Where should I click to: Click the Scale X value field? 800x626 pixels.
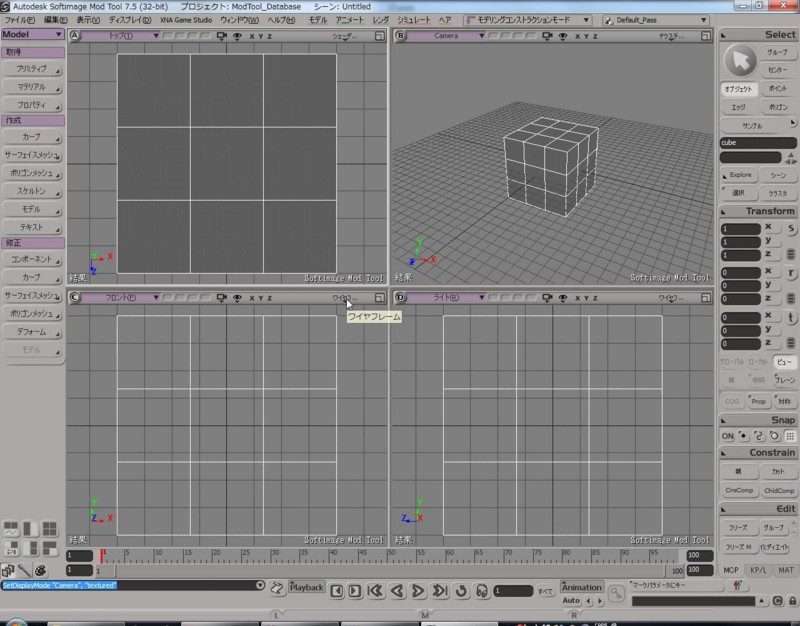(740, 229)
